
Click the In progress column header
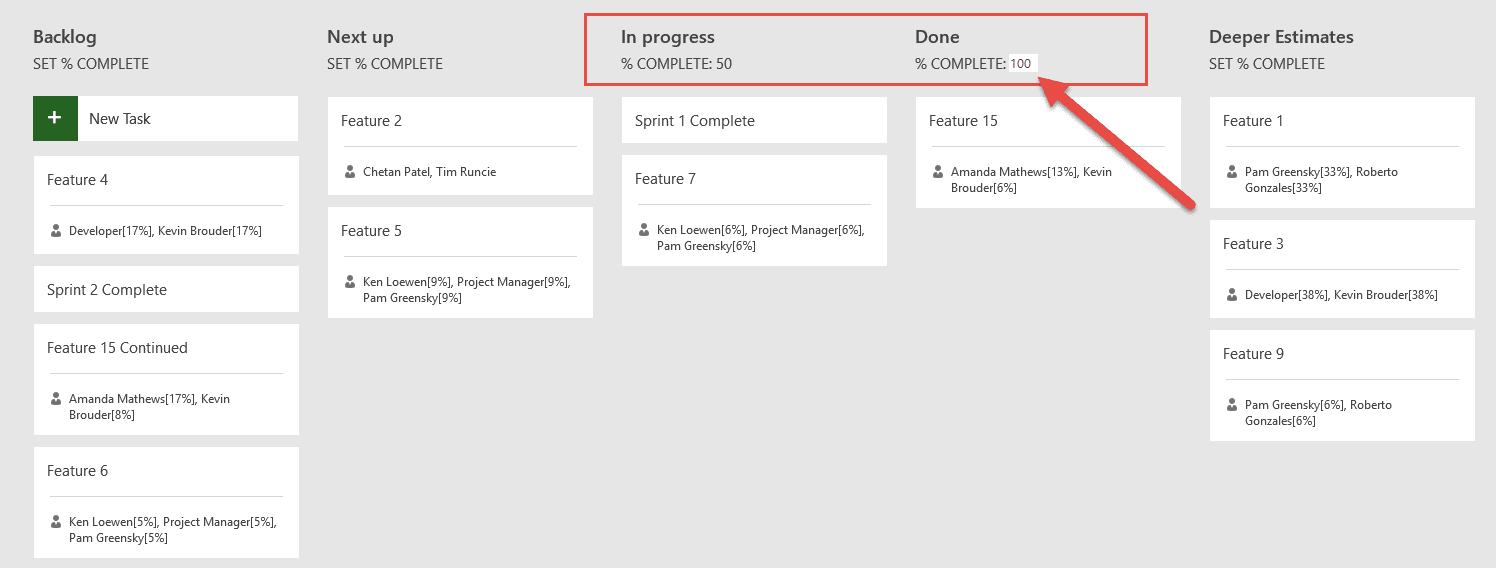[668, 37]
